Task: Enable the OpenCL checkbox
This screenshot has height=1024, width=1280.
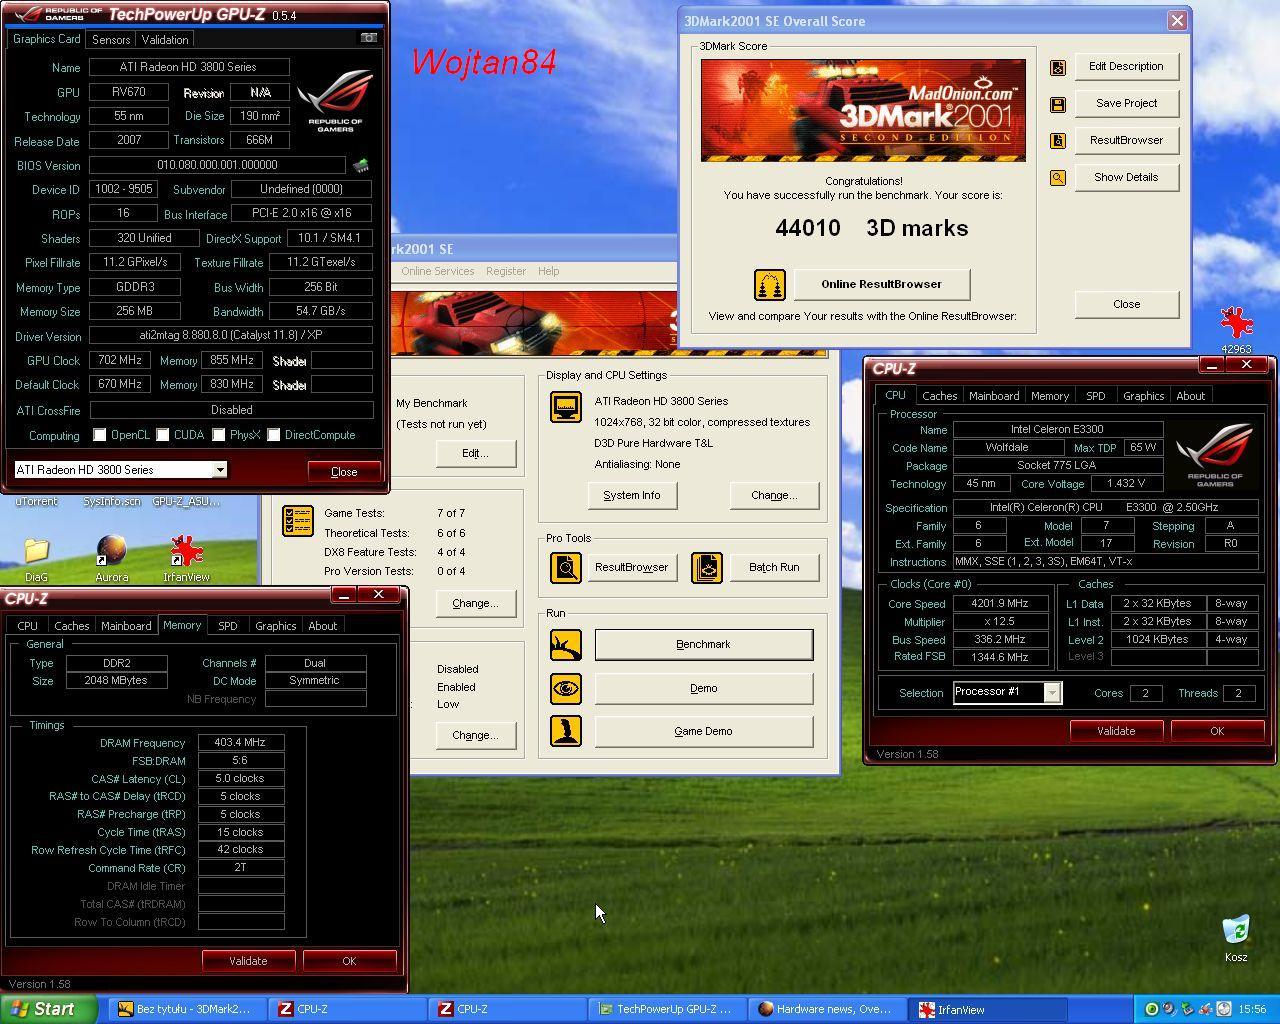Action: click(x=100, y=435)
